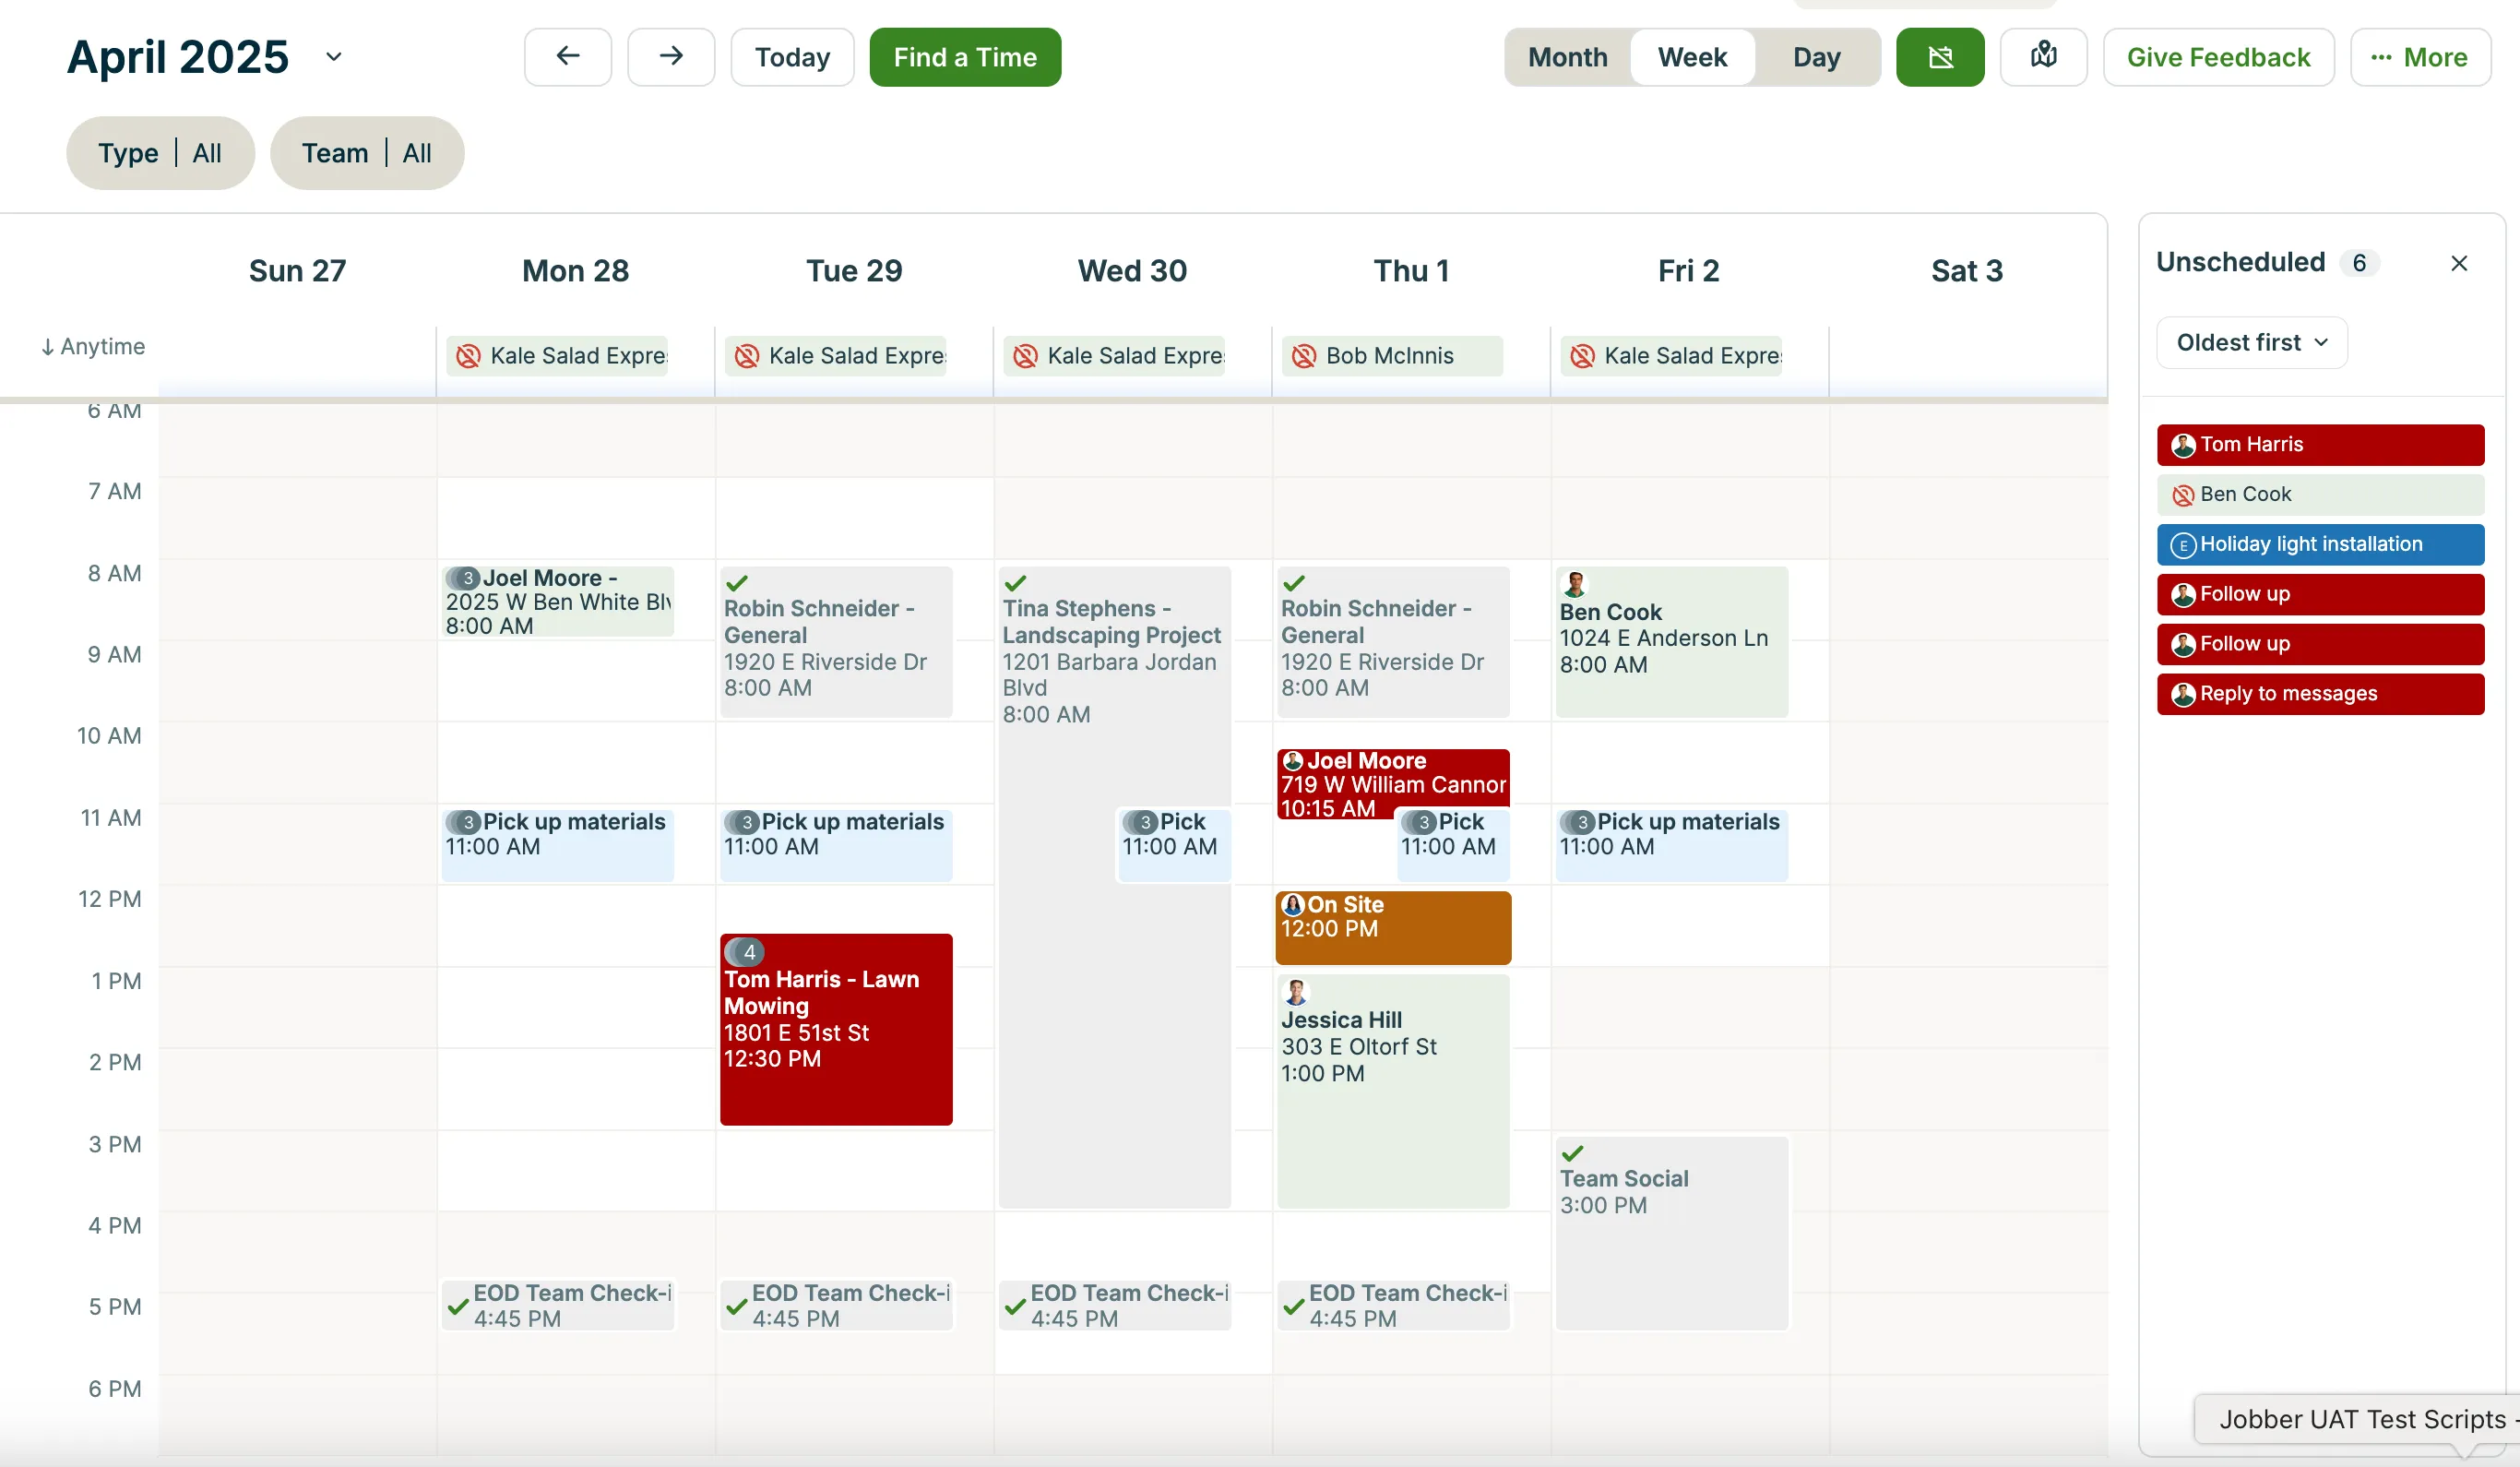2520x1467 pixels.
Task: Open the Team filter dropdown
Action: coord(367,153)
